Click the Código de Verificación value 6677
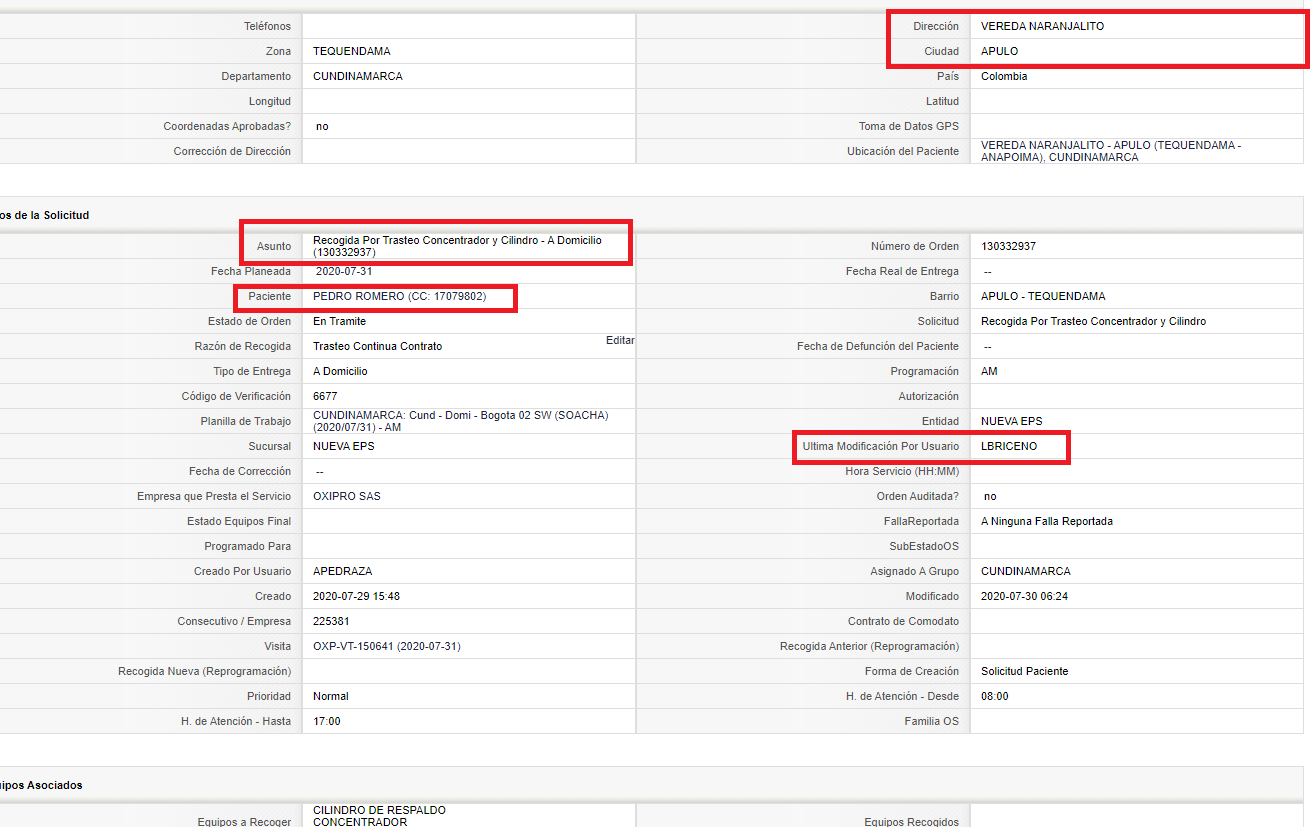 [325, 396]
